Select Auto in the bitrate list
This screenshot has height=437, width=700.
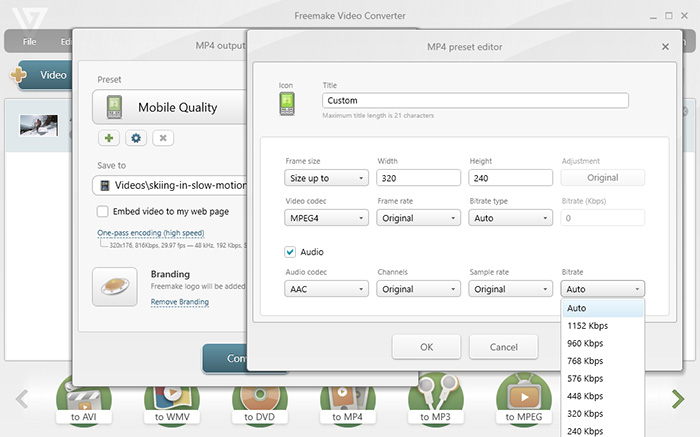point(602,308)
